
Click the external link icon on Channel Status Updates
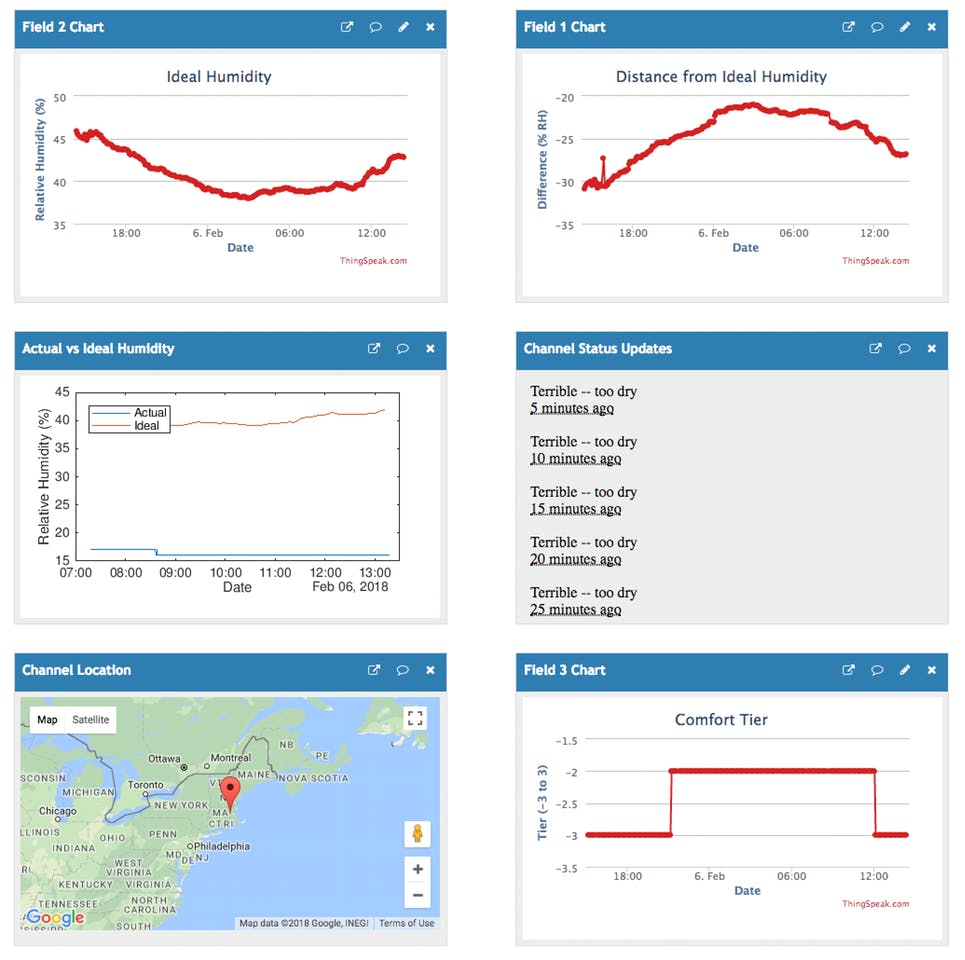point(874,349)
